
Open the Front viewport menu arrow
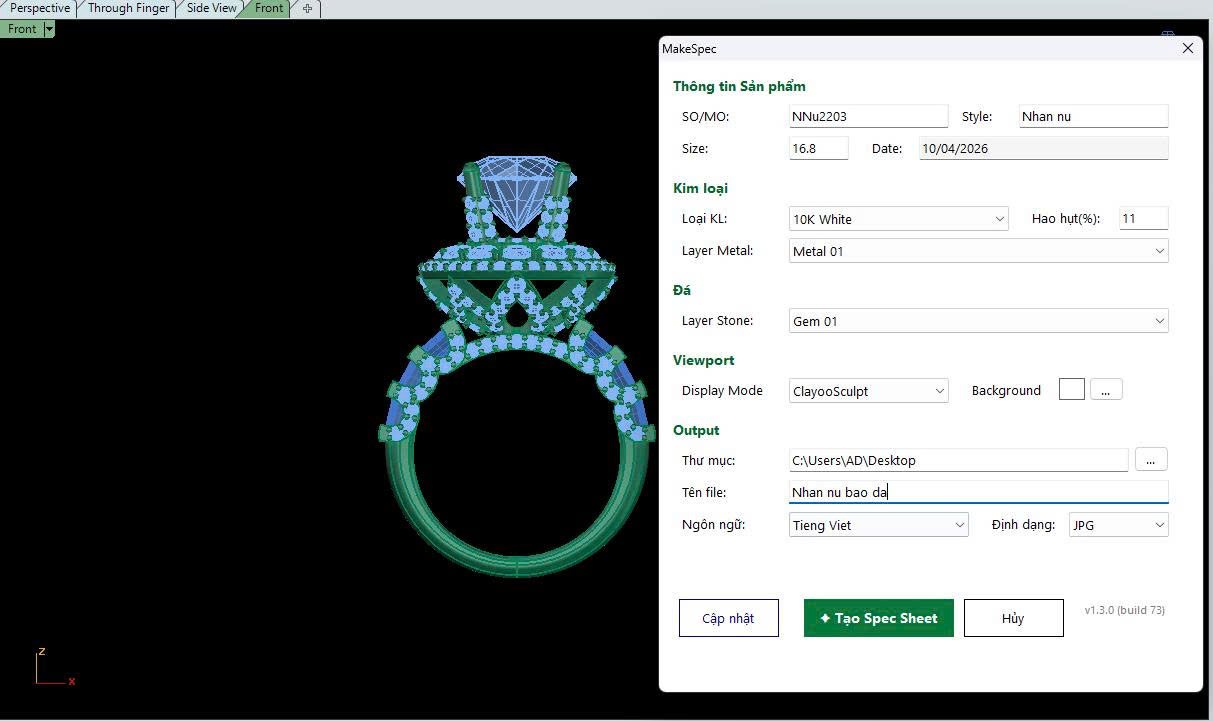point(49,29)
